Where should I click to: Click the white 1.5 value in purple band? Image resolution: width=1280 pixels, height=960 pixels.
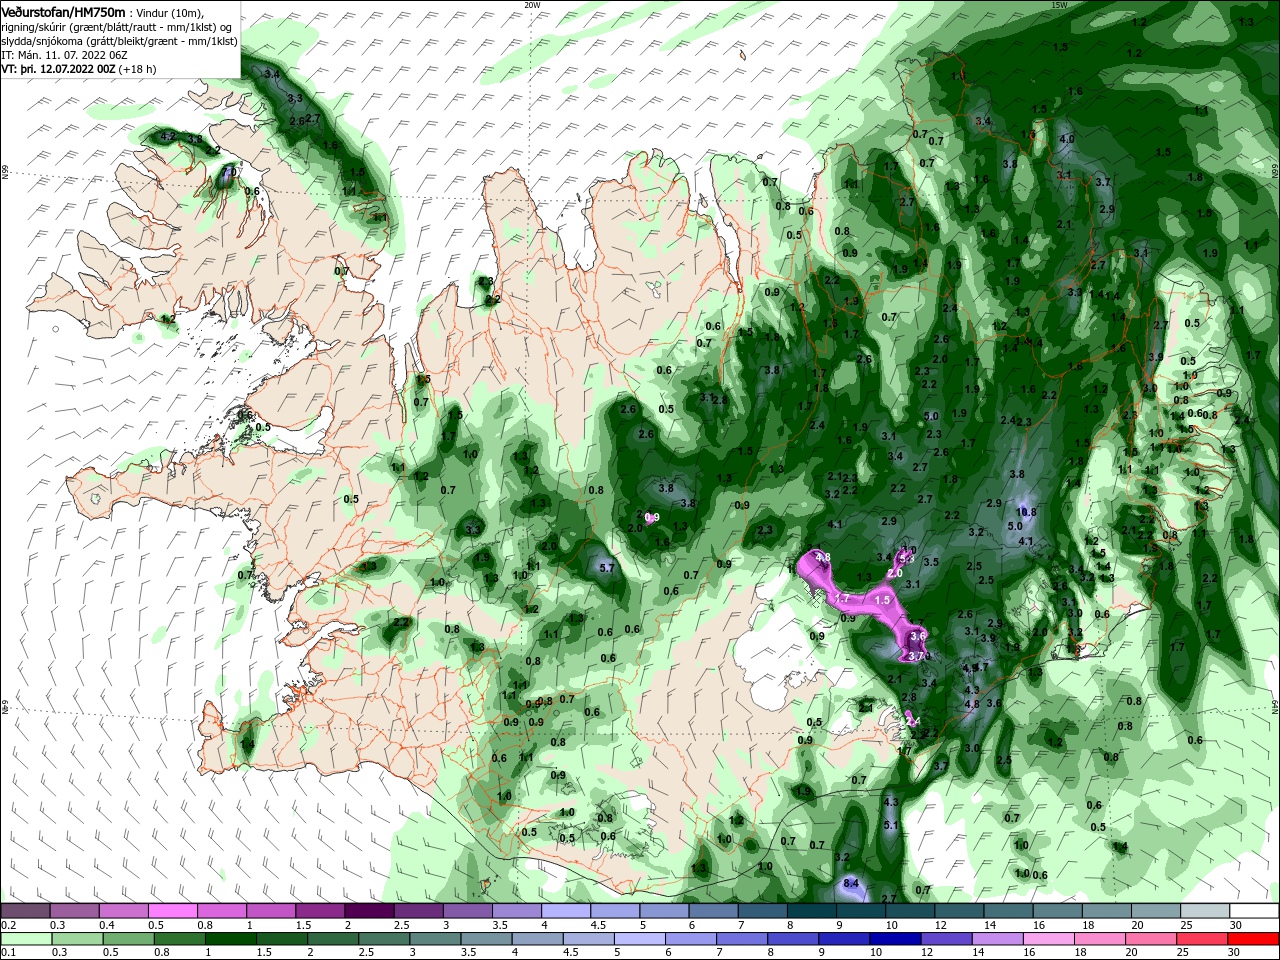pyautogui.click(x=882, y=600)
